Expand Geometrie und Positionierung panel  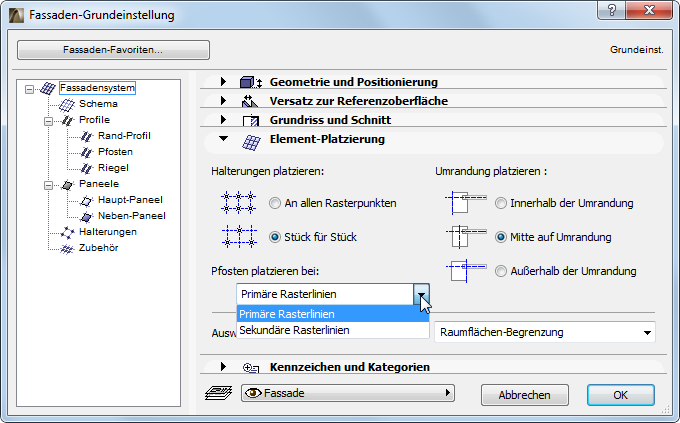tap(223, 82)
